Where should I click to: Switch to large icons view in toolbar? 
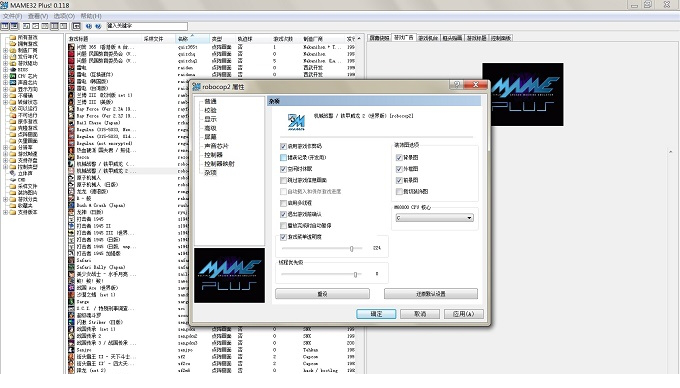pos(26,26)
